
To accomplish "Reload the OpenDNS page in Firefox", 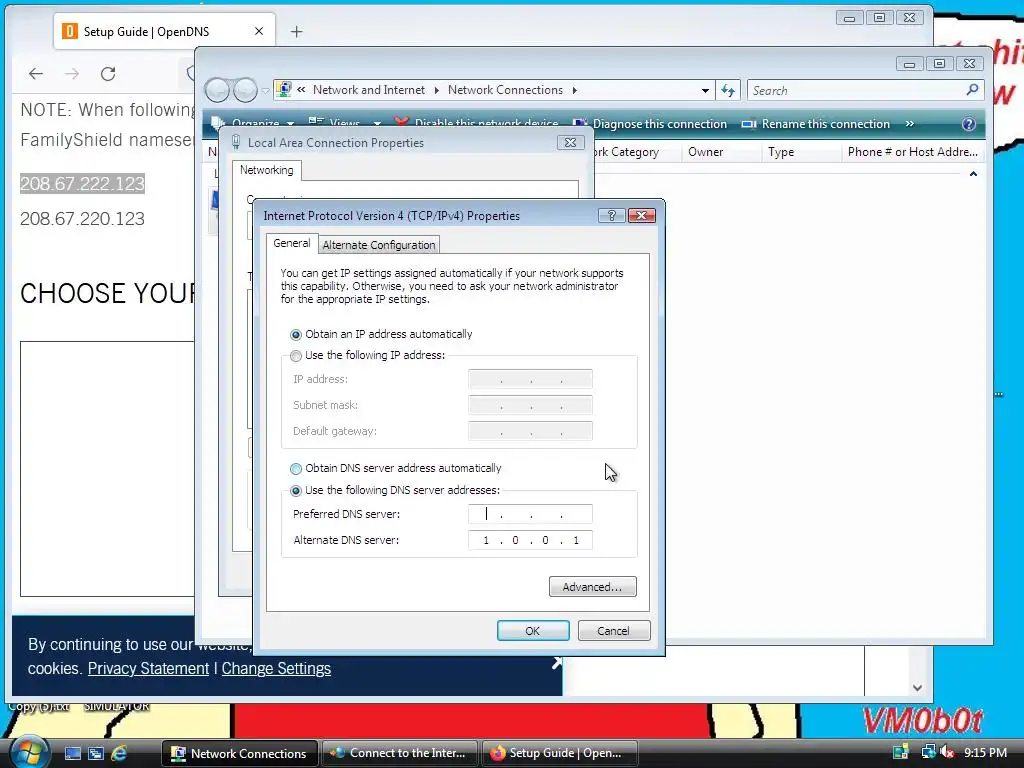I will 108,74.
